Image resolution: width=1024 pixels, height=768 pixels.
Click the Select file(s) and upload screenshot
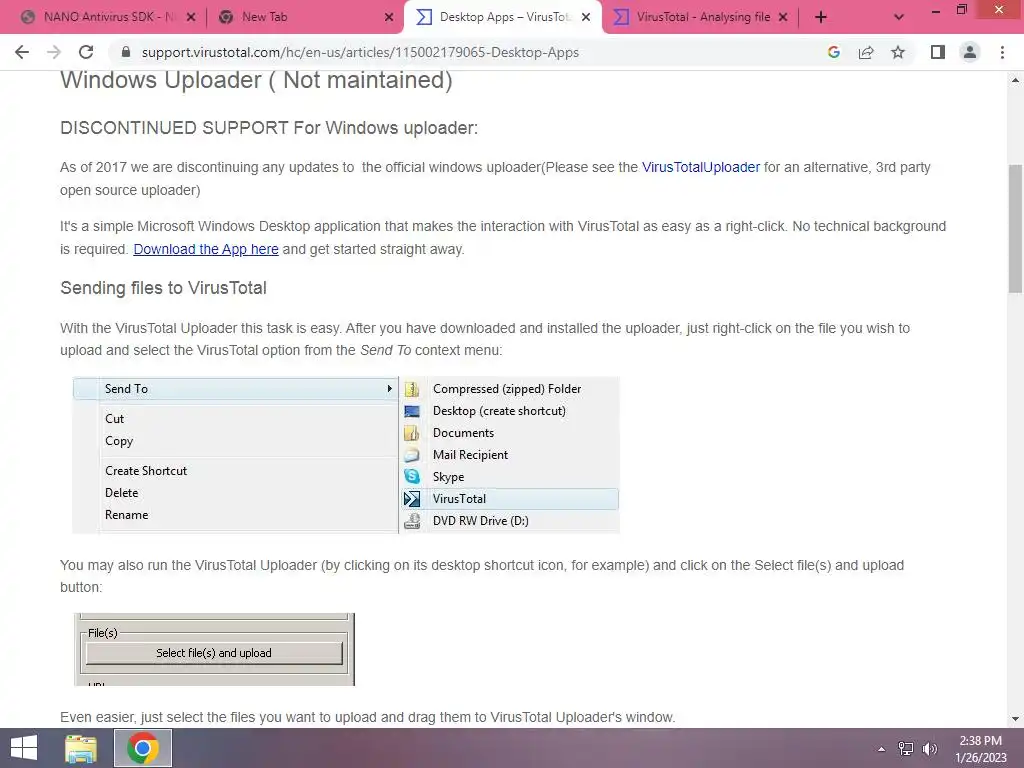click(214, 649)
